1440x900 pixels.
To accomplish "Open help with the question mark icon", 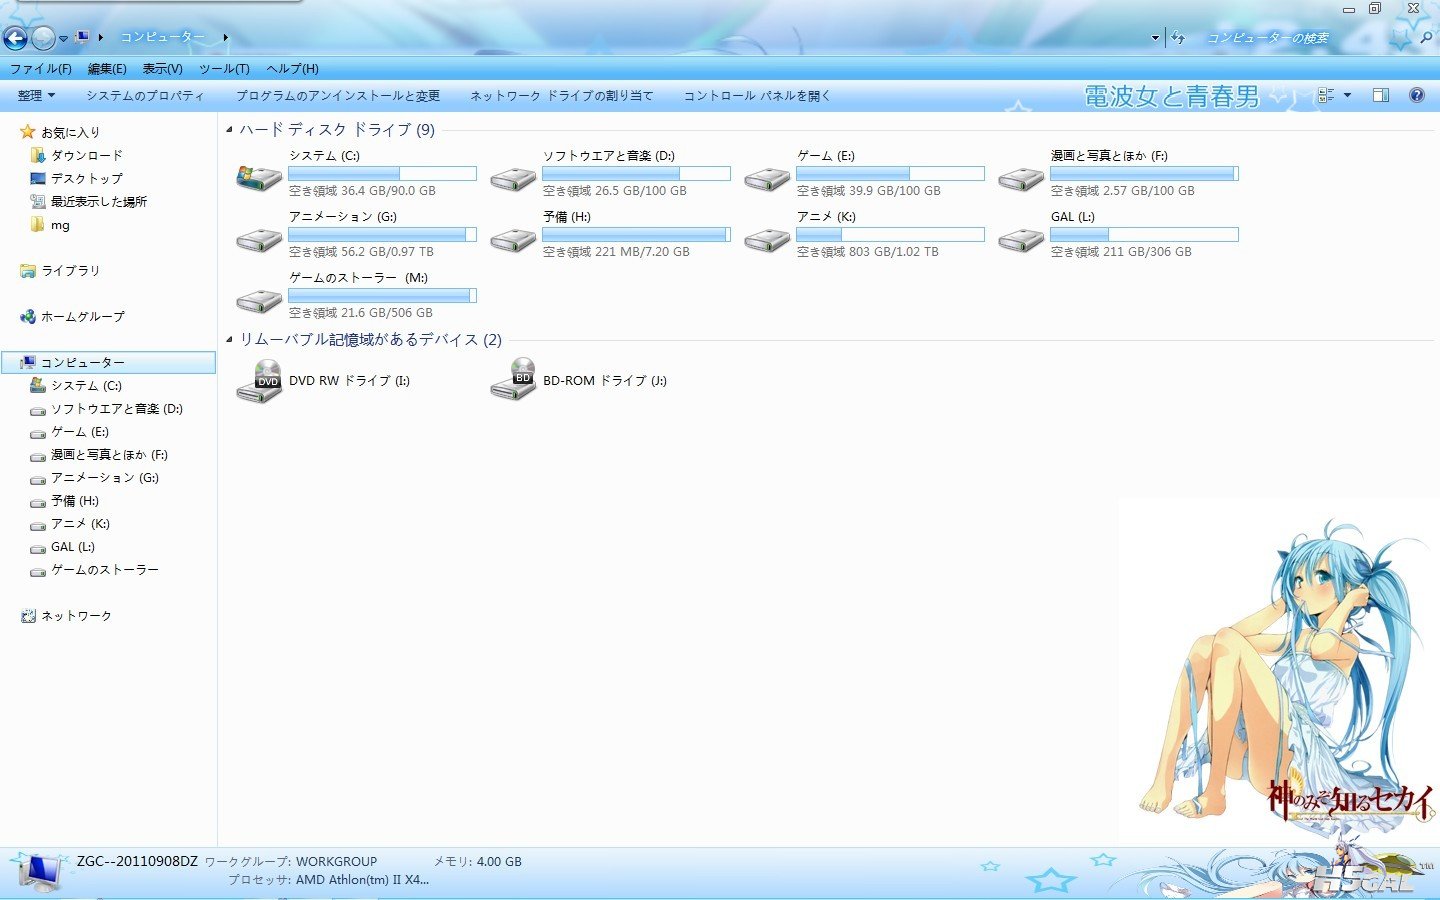I will click(1416, 95).
